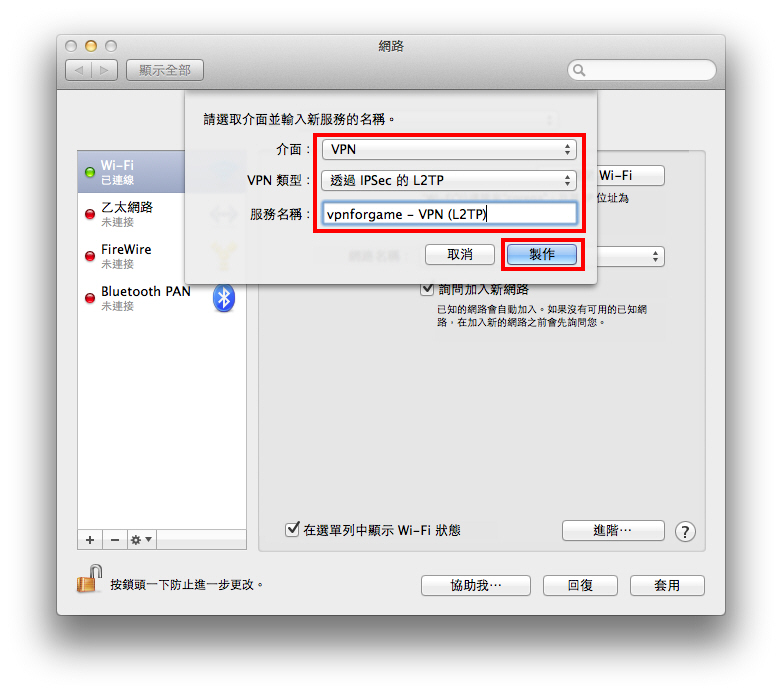
Task: Open the network name dropdown behind the dialog
Action: (631, 257)
